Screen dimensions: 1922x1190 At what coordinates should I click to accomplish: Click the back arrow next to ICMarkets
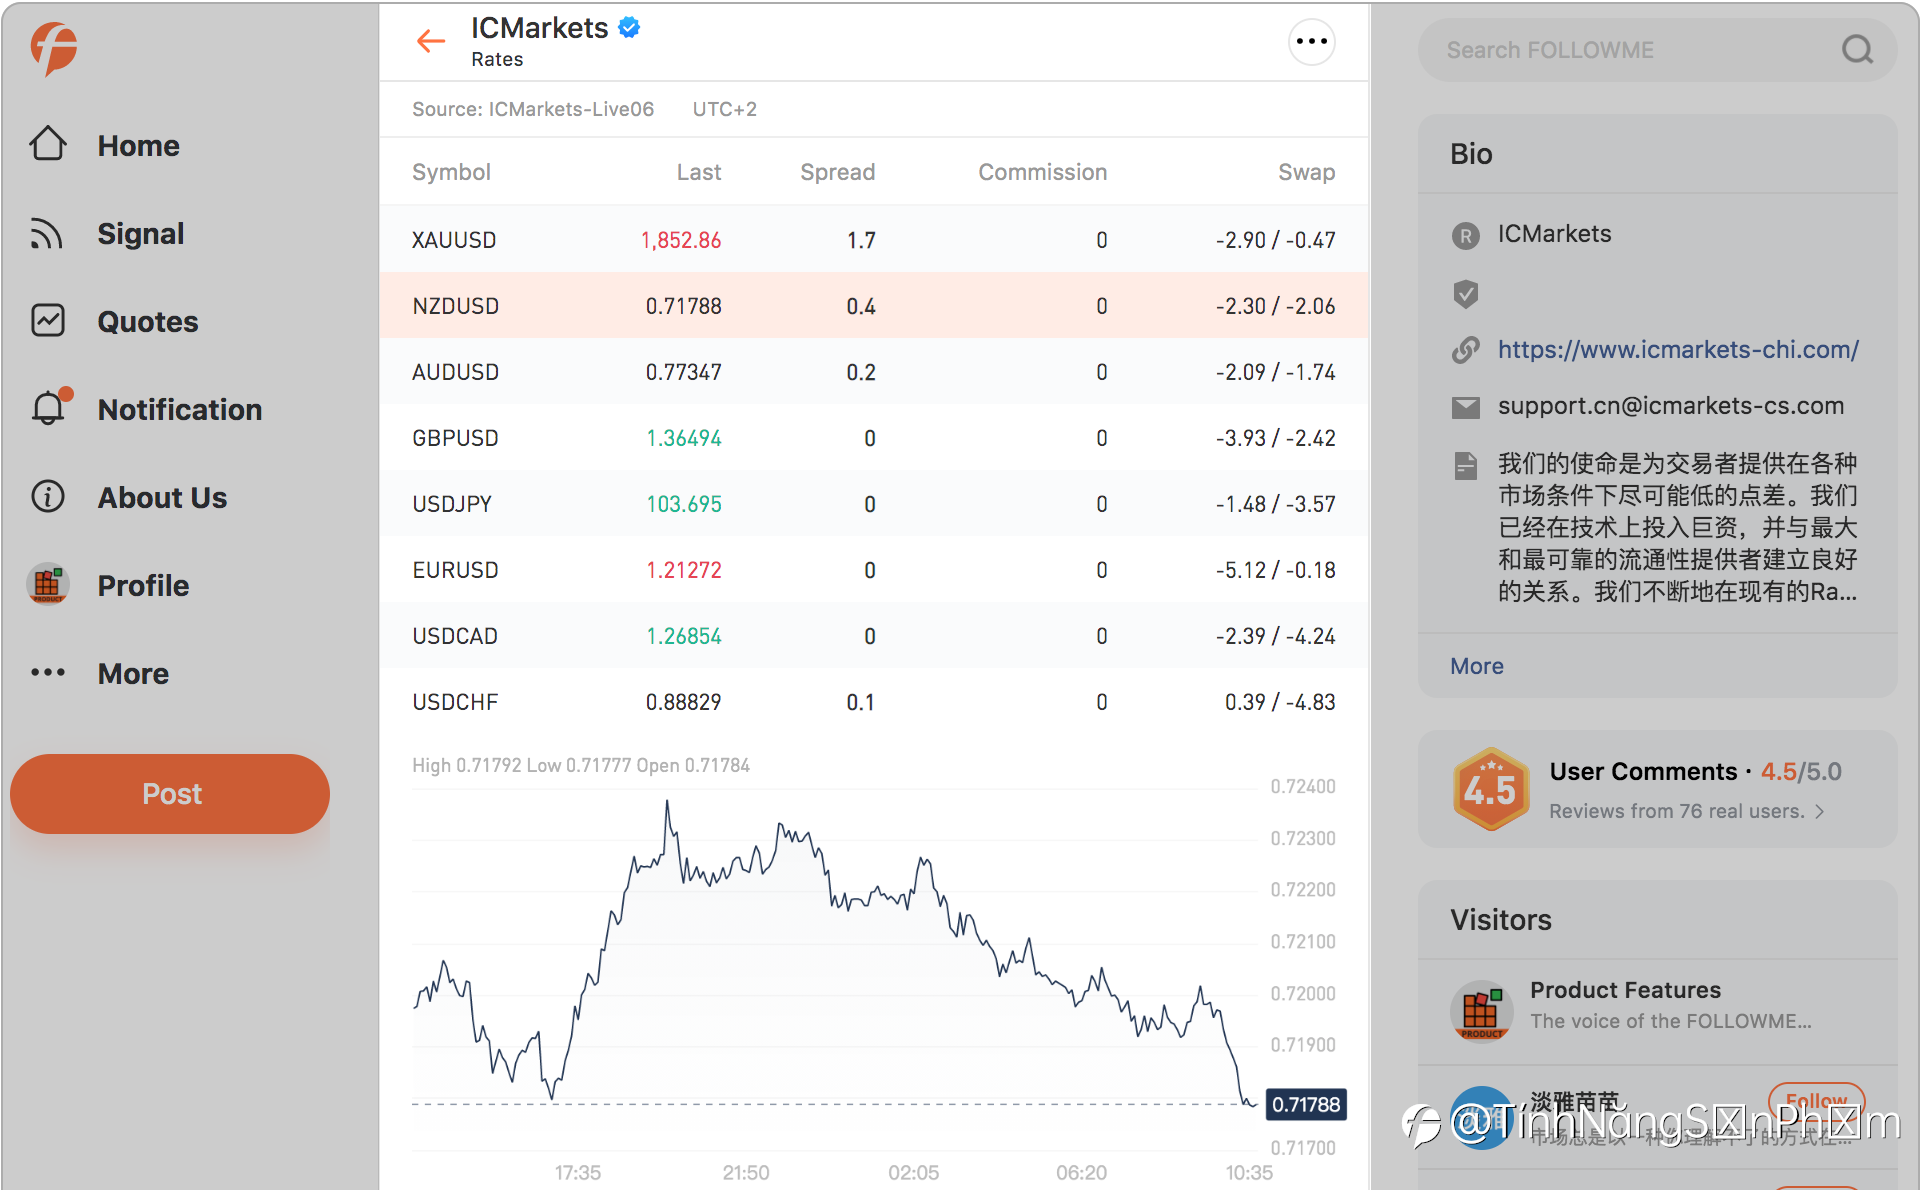point(431,41)
